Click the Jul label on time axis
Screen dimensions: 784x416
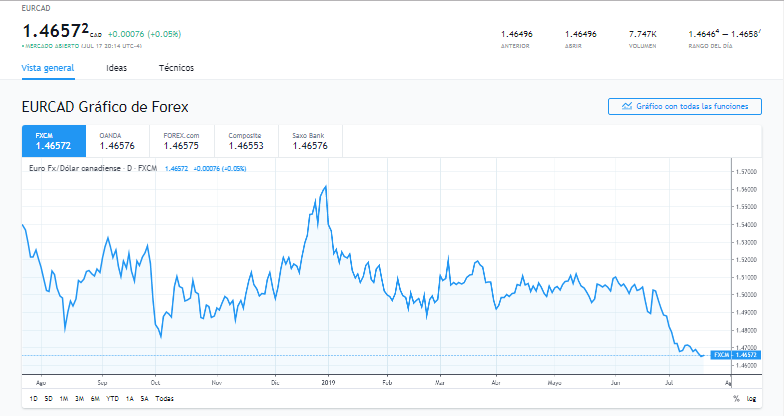tap(669, 382)
